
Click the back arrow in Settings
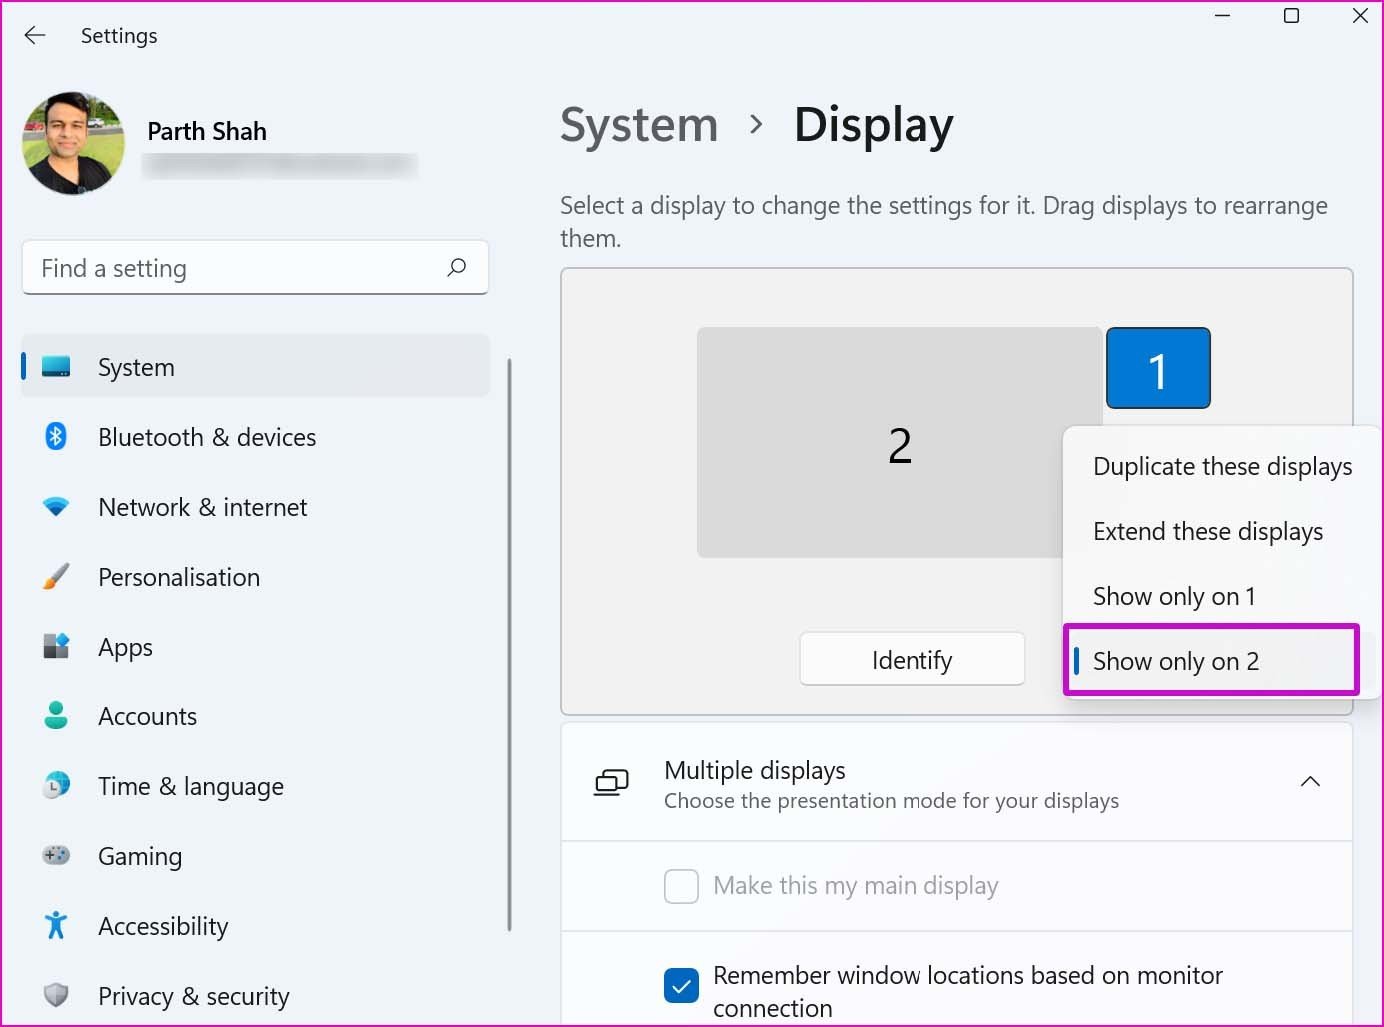point(35,35)
